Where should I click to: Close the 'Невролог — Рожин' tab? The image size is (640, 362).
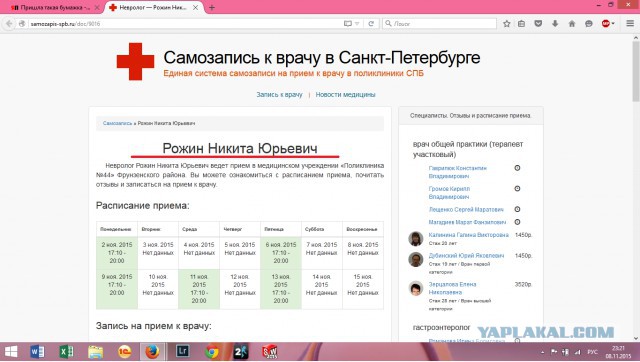click(196, 7)
